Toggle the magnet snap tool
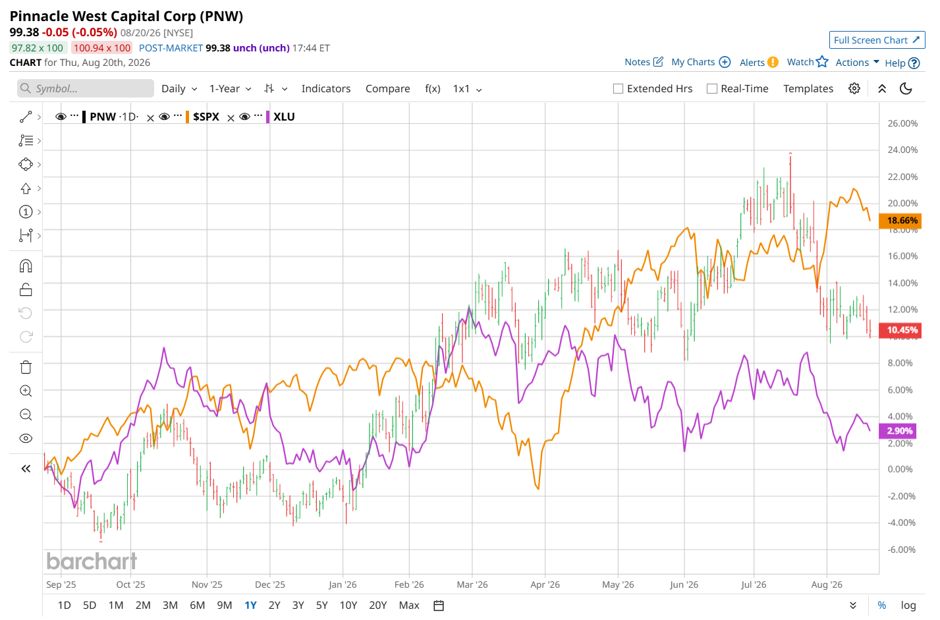The width and height of the screenshot is (940, 620). point(26,266)
